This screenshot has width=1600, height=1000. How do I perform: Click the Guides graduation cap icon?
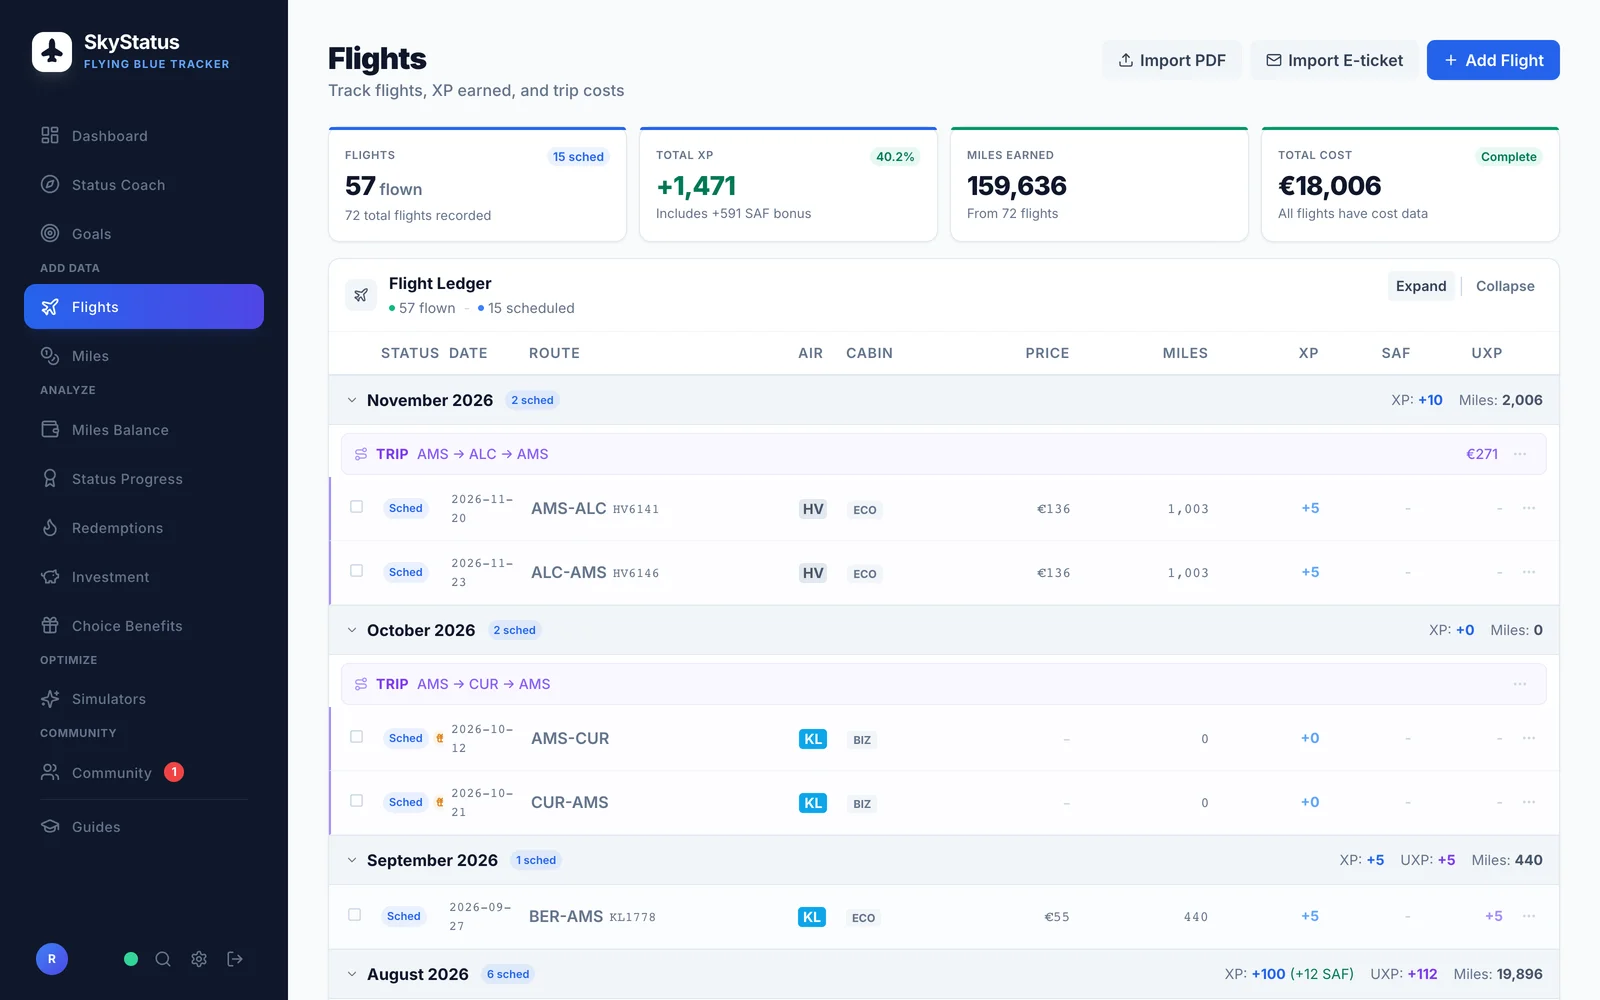(50, 827)
